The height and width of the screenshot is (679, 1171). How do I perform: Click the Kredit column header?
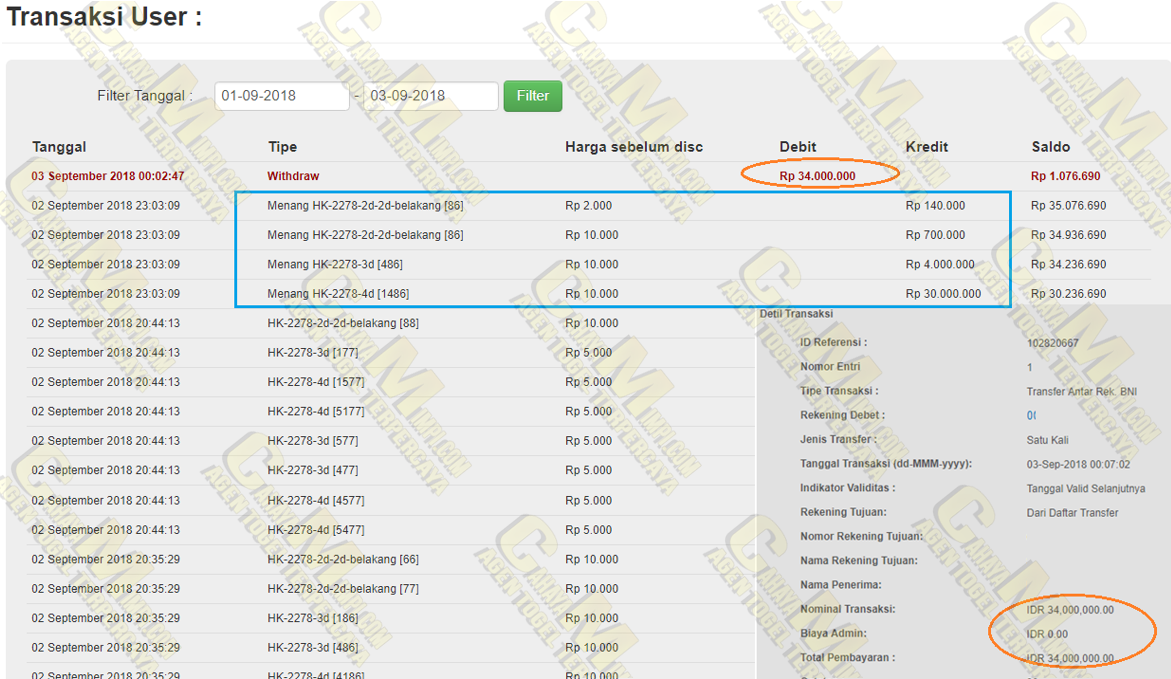point(926,147)
